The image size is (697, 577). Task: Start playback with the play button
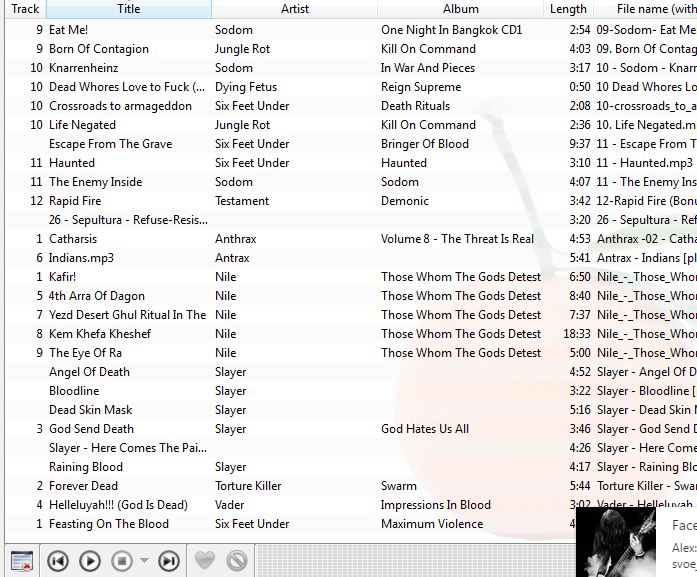tap(90, 561)
